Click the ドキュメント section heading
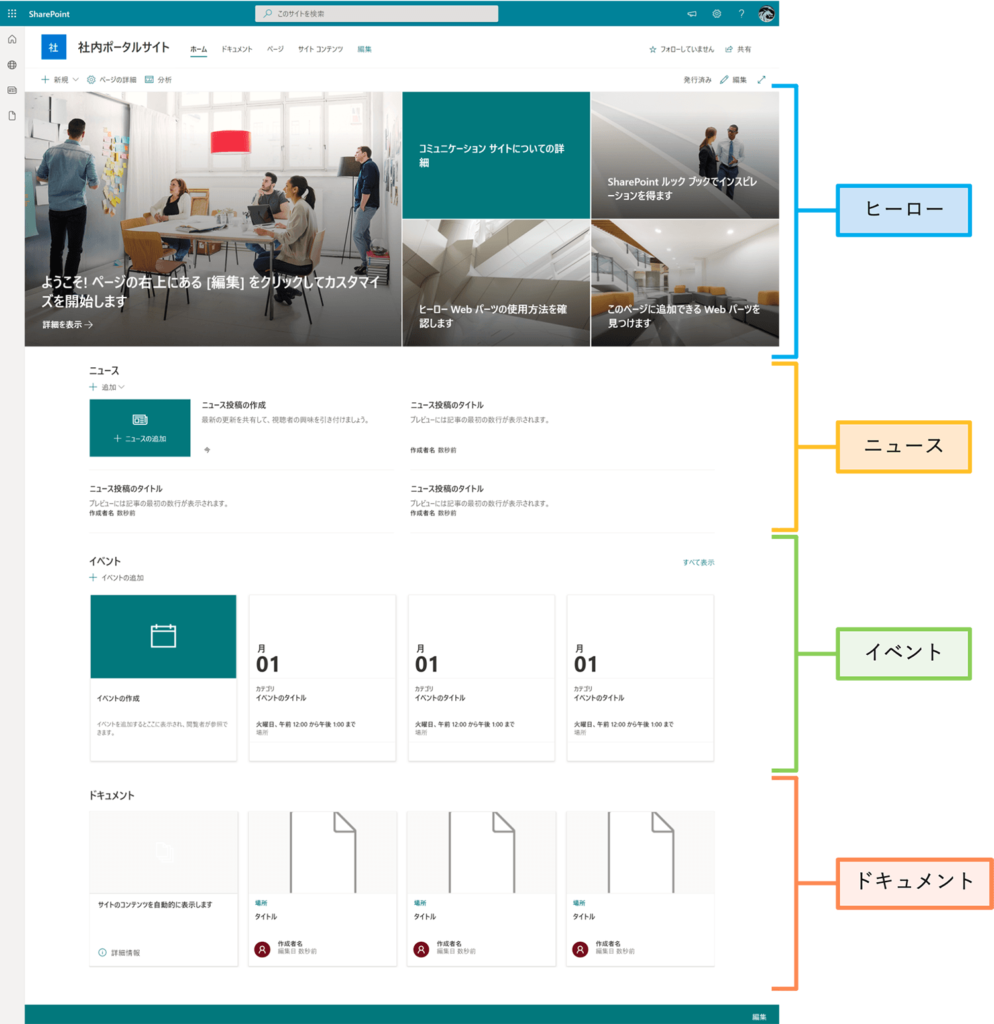Image resolution: width=994 pixels, height=1024 pixels. tap(112, 795)
